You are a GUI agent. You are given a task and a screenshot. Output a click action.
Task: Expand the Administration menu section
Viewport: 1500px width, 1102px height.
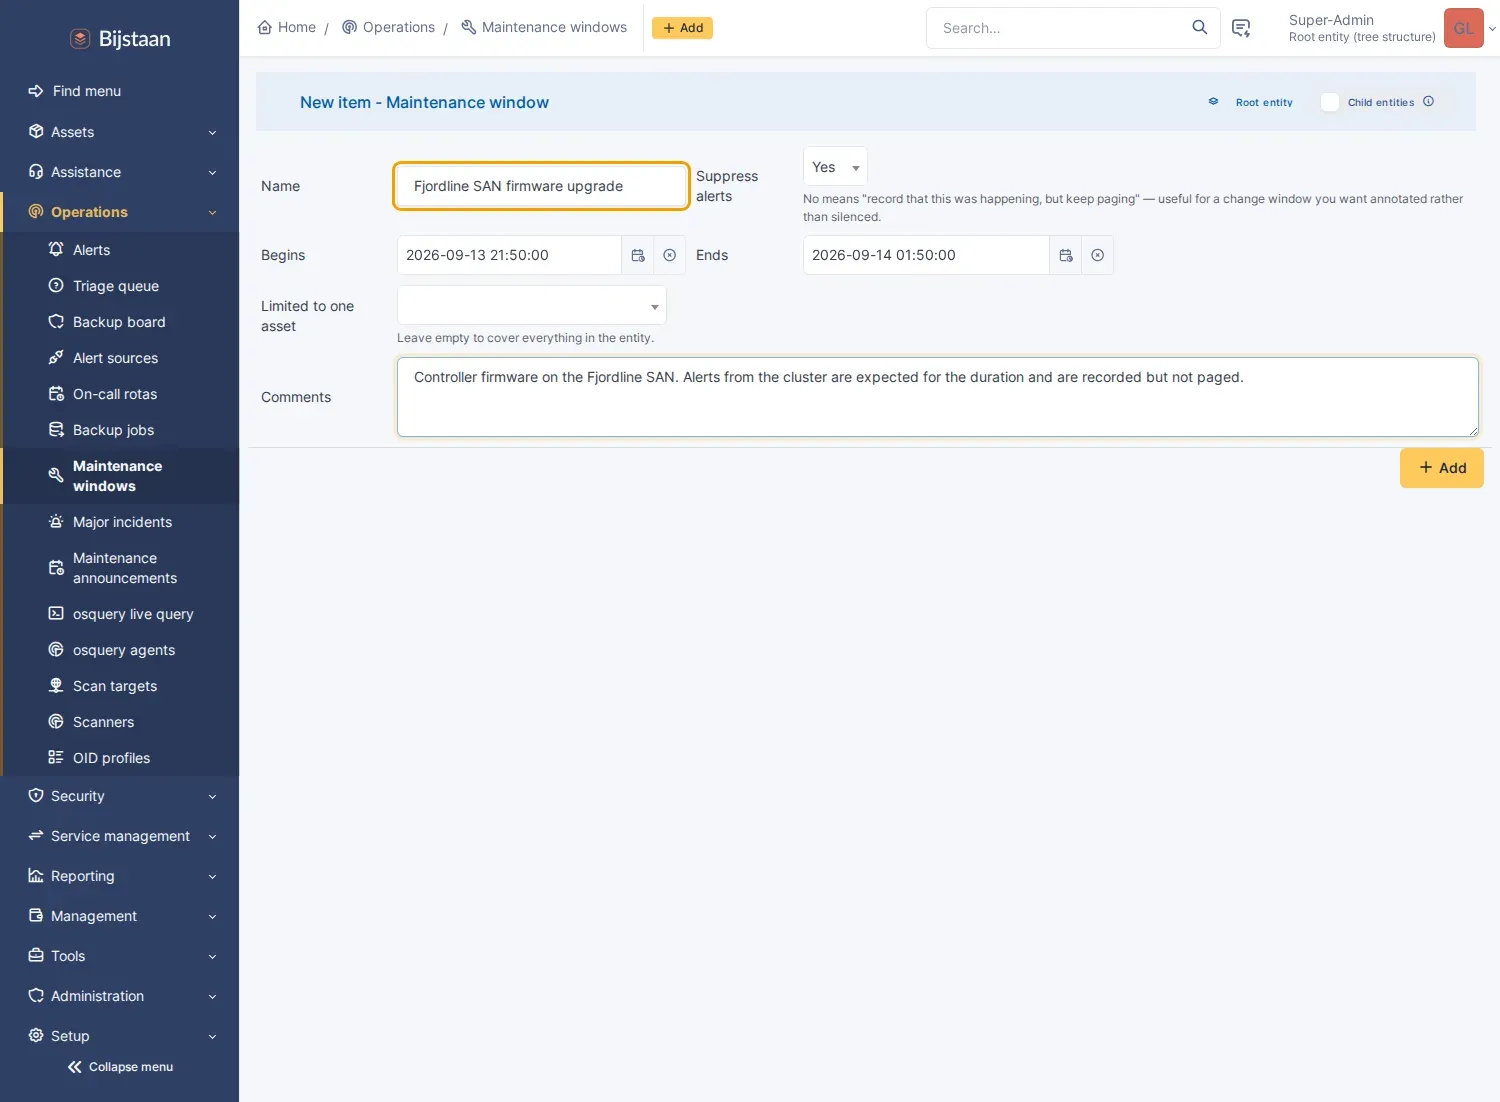(120, 996)
